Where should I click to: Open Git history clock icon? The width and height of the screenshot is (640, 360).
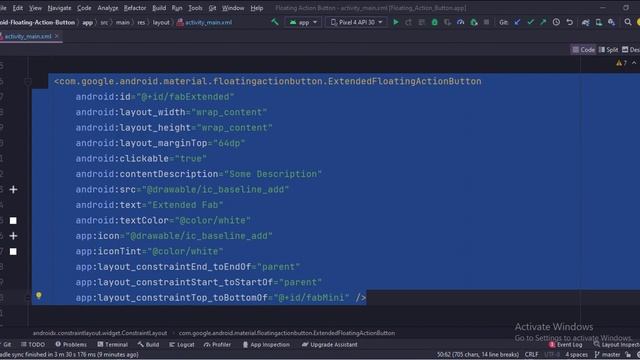click(556, 22)
